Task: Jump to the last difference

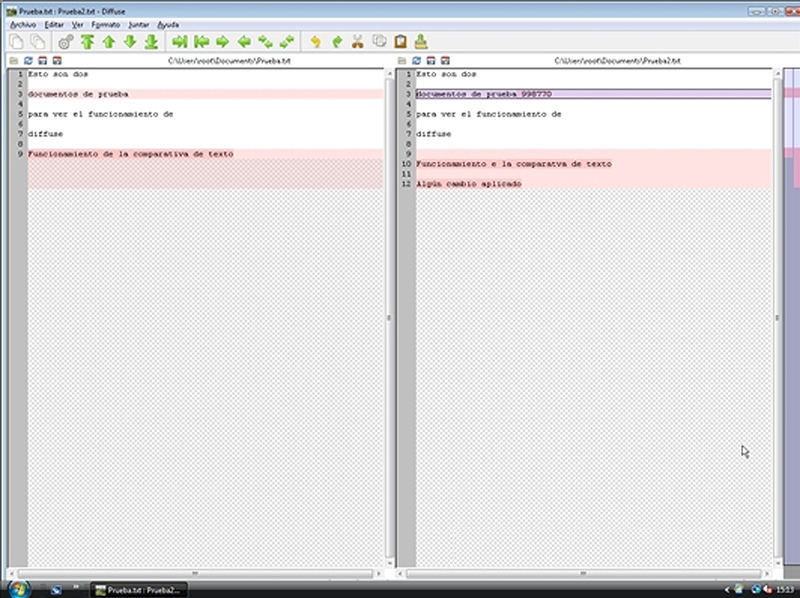Action: [x=151, y=42]
